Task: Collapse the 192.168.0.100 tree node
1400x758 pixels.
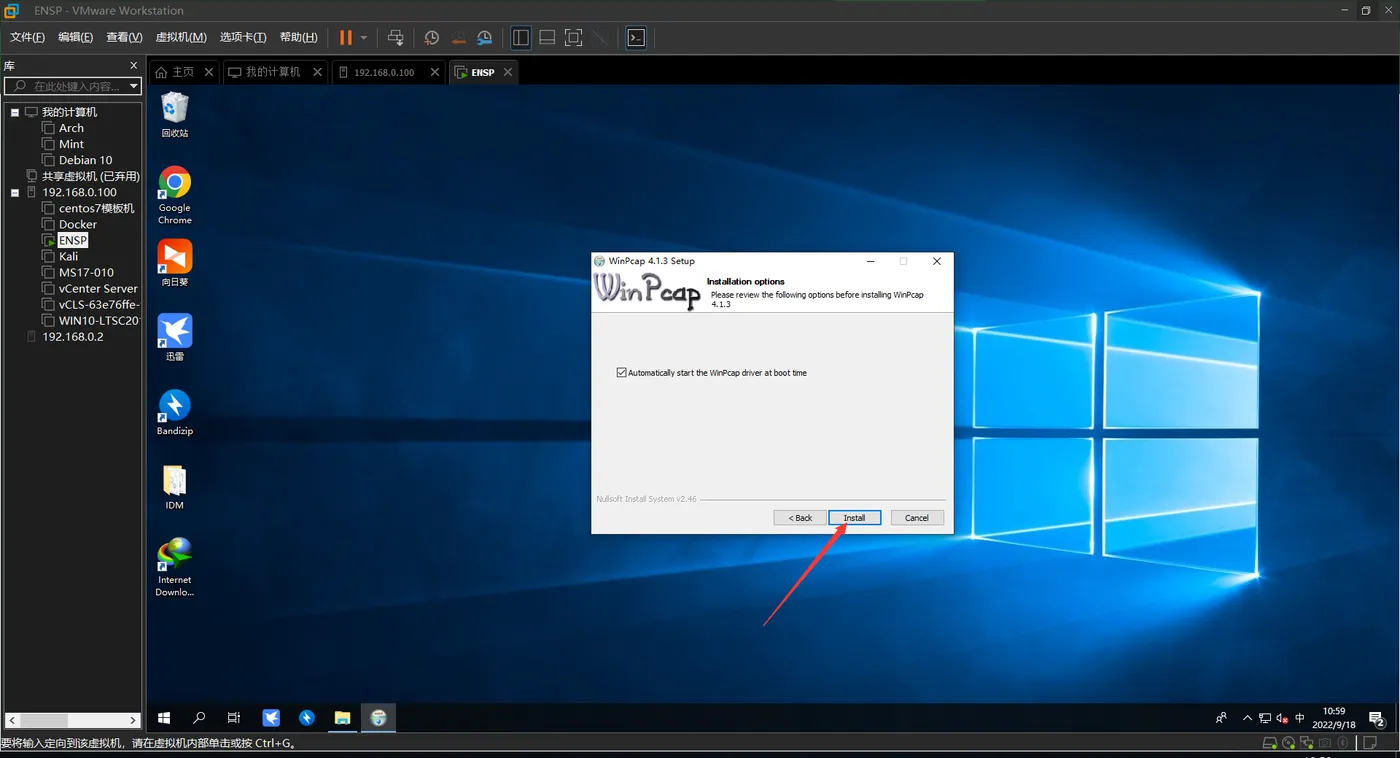Action: pos(15,192)
